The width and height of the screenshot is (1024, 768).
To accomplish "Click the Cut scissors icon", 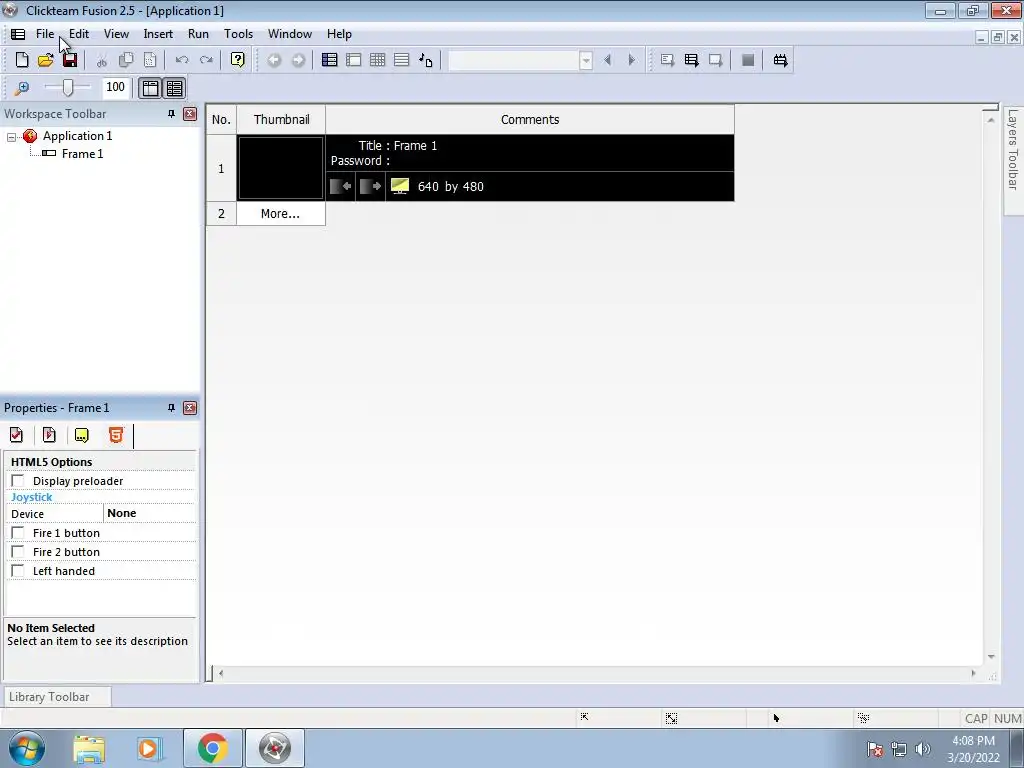I will (102, 61).
